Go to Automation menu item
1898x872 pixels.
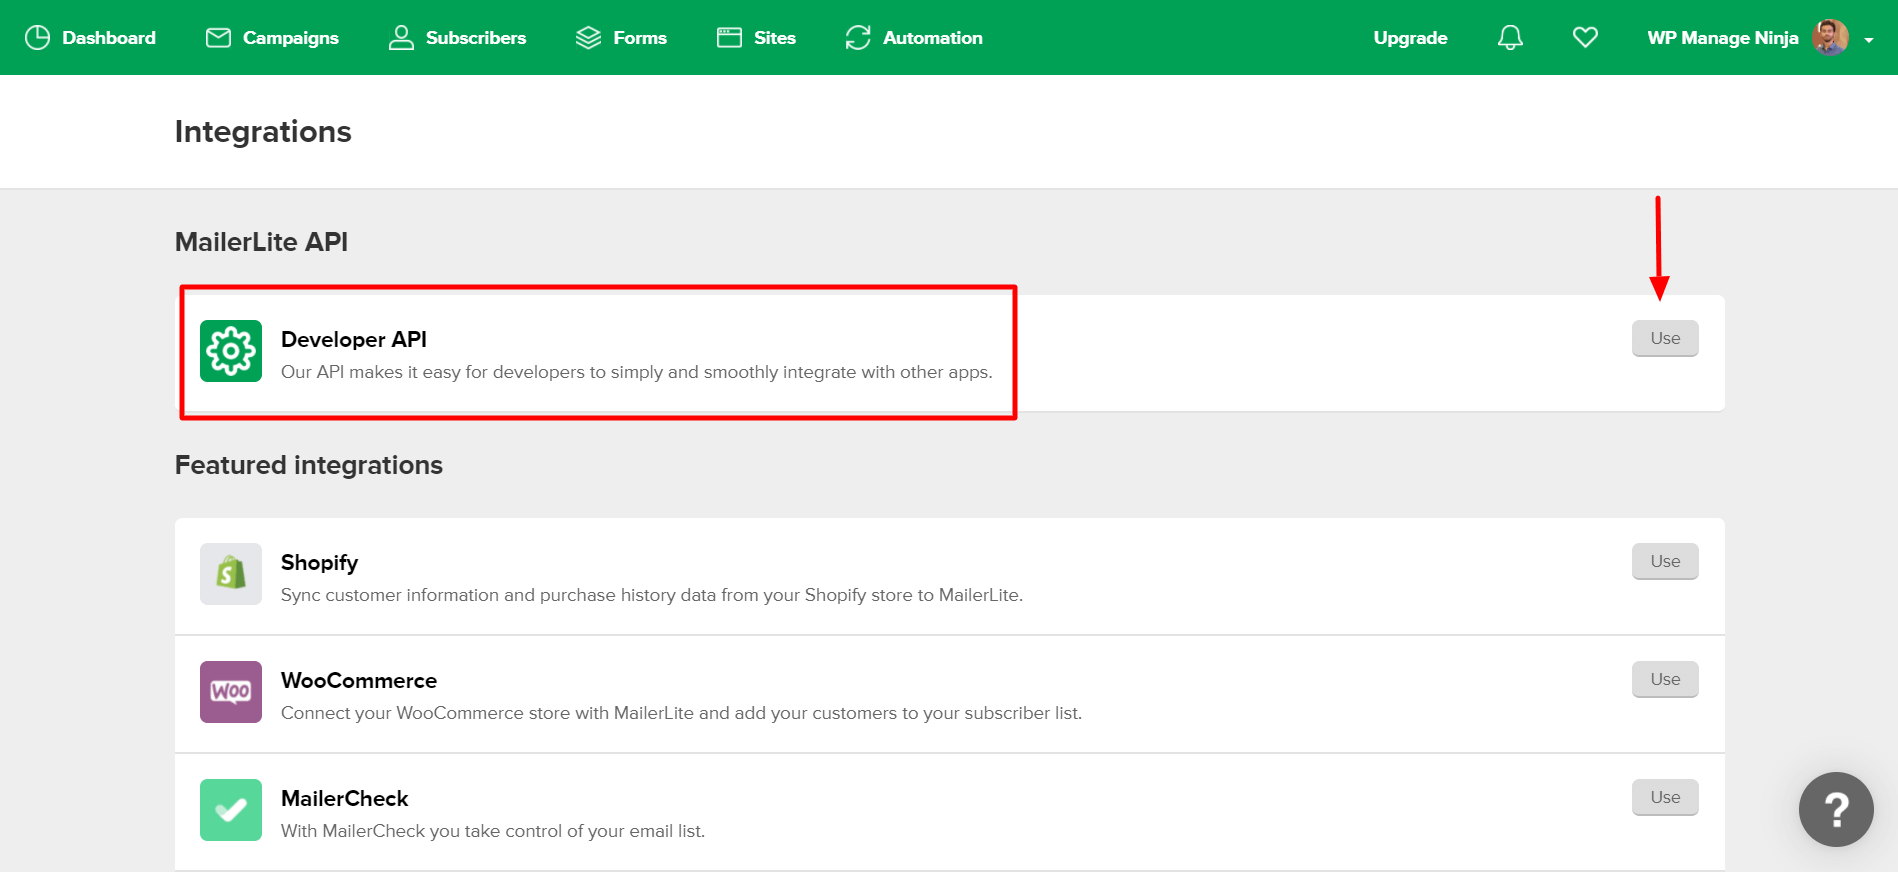[x=914, y=38]
